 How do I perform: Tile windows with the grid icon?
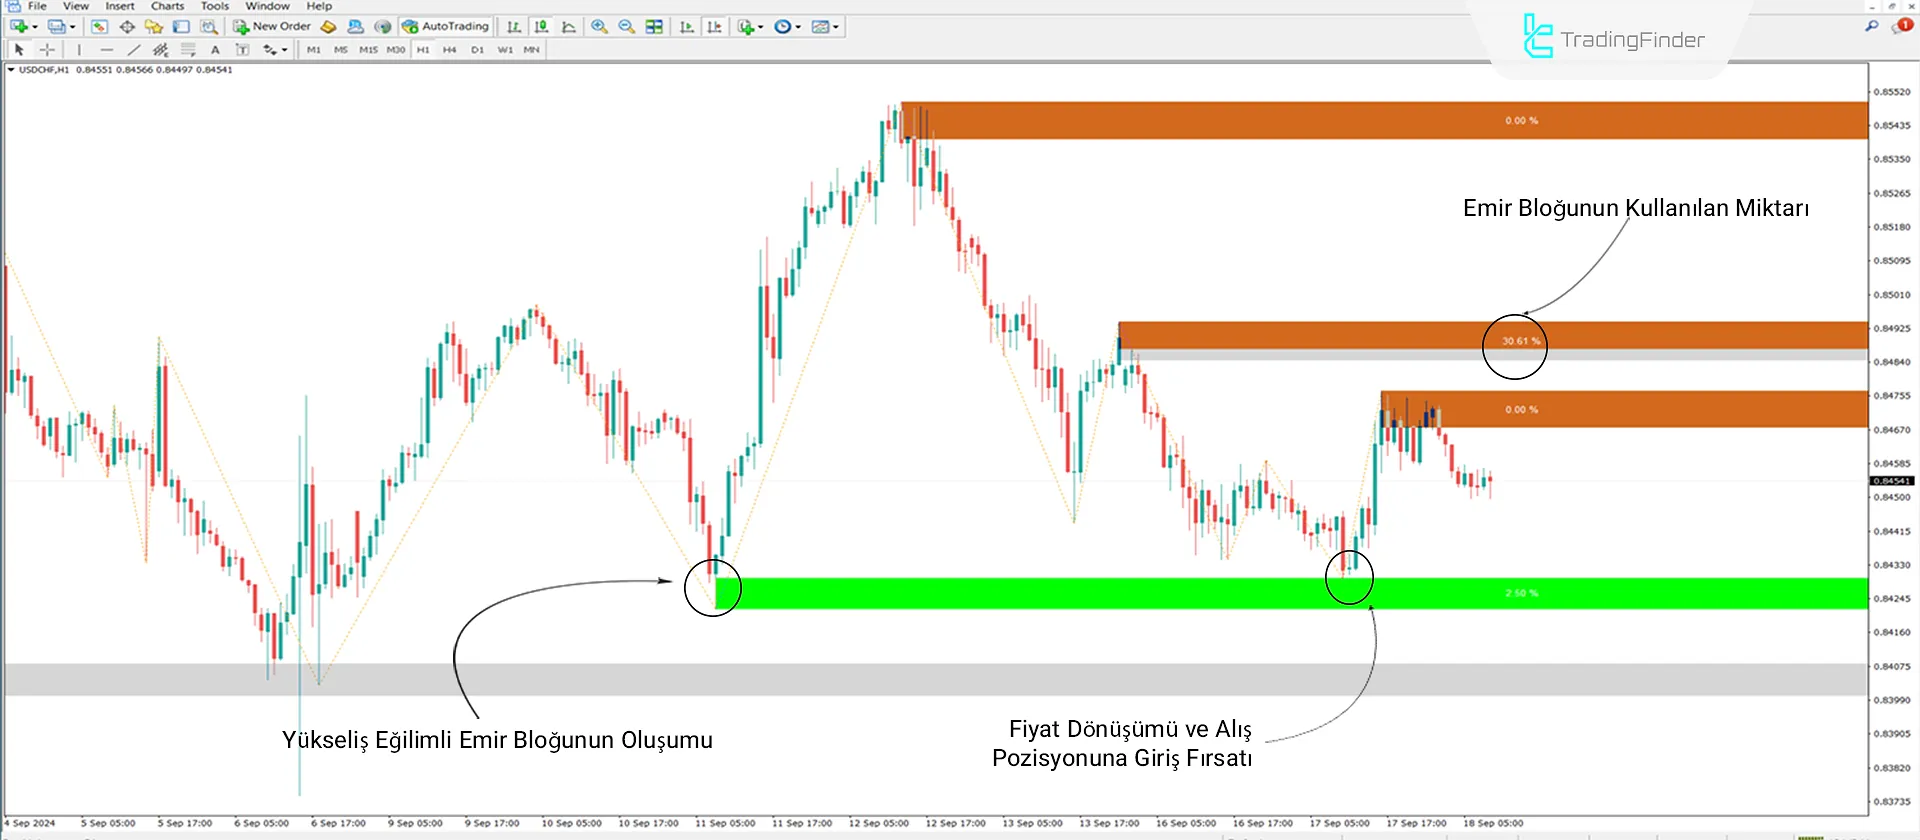point(654,27)
